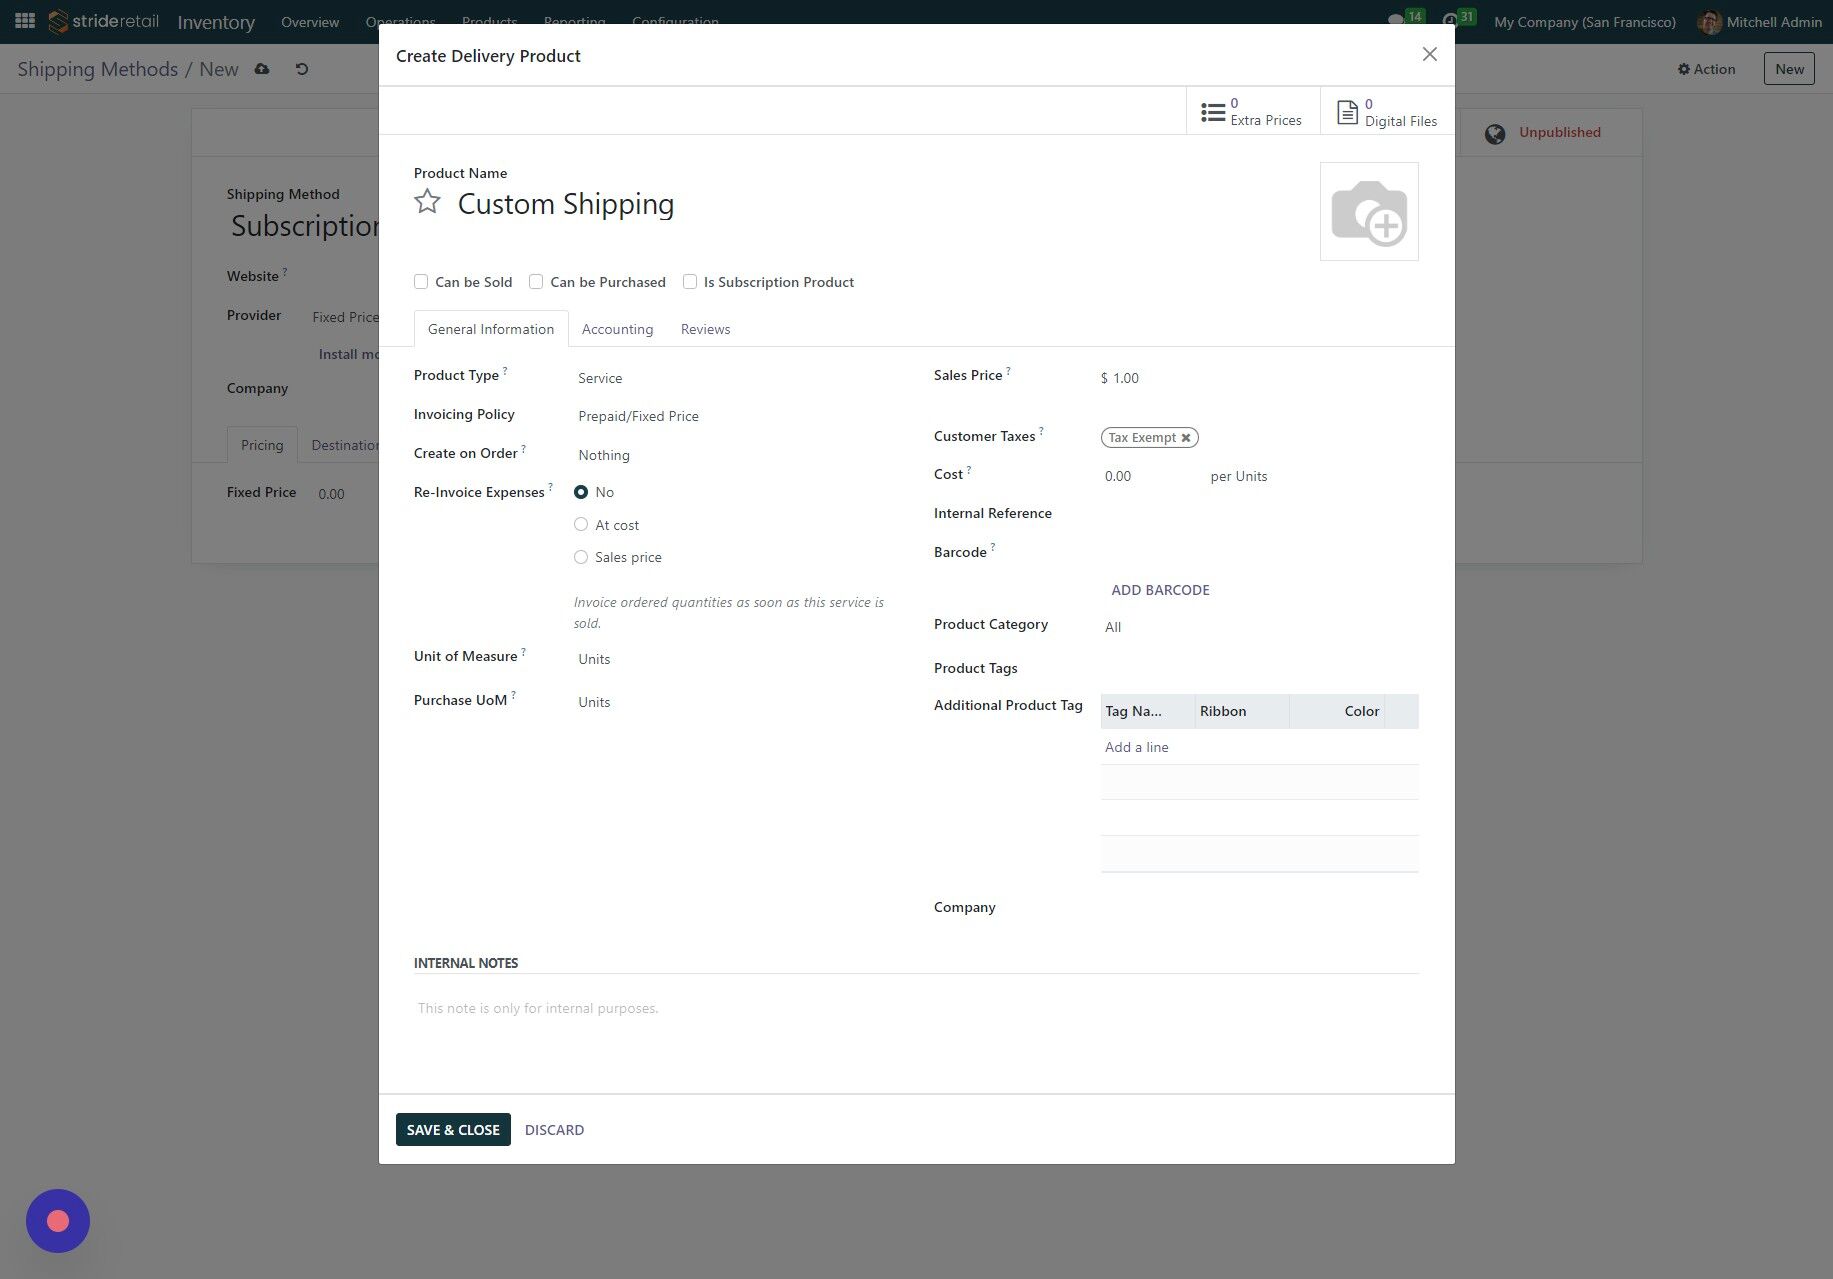The width and height of the screenshot is (1833, 1279).
Task: Change Unit of Measure from Units
Action: [594, 659]
